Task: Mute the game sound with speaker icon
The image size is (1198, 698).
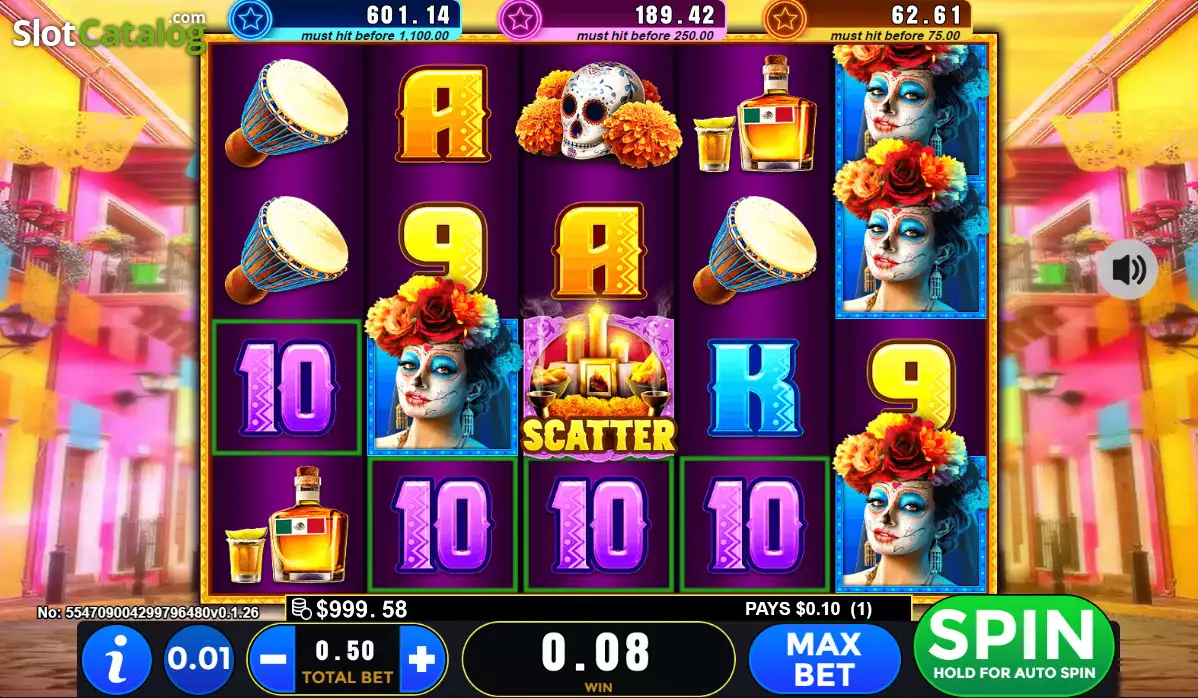Action: tap(1128, 270)
